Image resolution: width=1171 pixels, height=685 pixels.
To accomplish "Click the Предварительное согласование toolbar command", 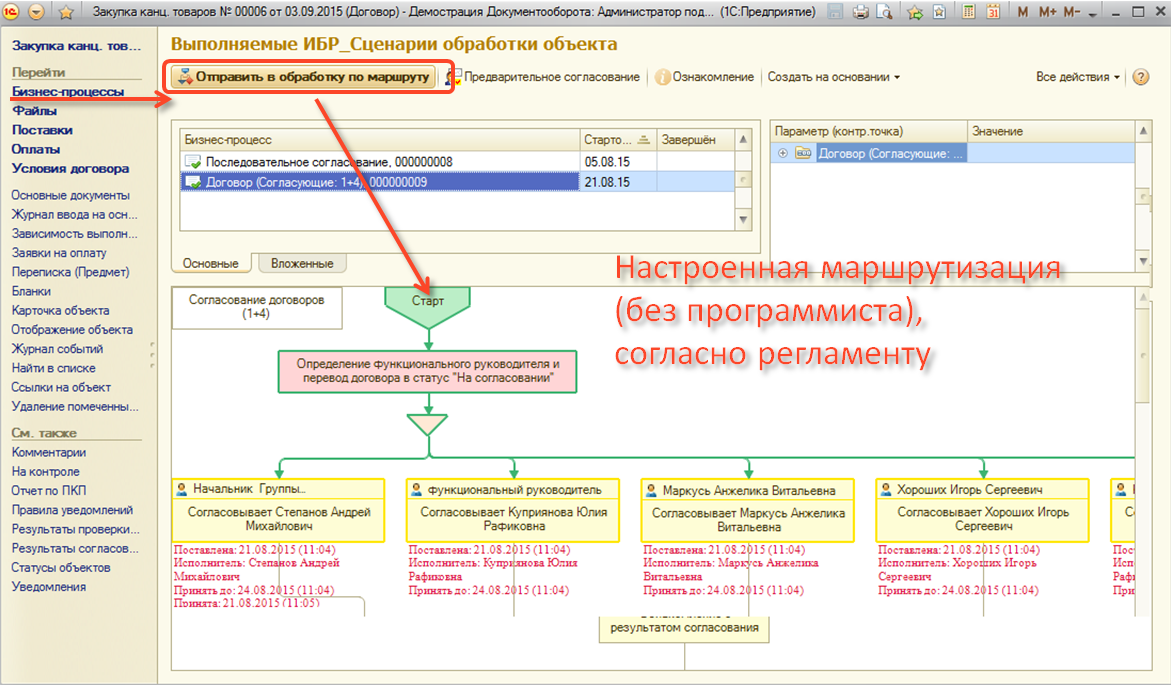I will point(551,77).
